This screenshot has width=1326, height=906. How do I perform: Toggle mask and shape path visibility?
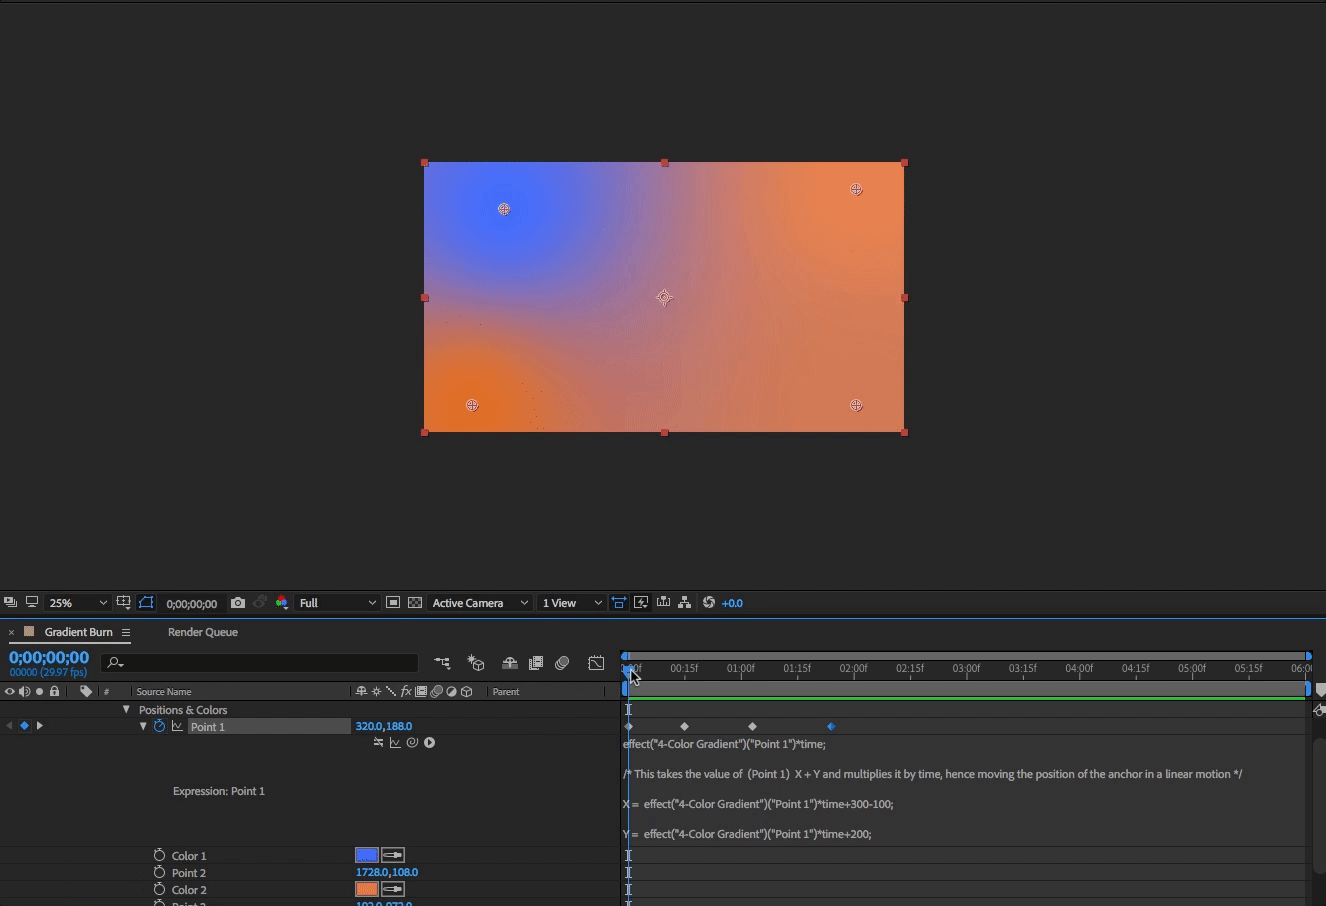[146, 602]
